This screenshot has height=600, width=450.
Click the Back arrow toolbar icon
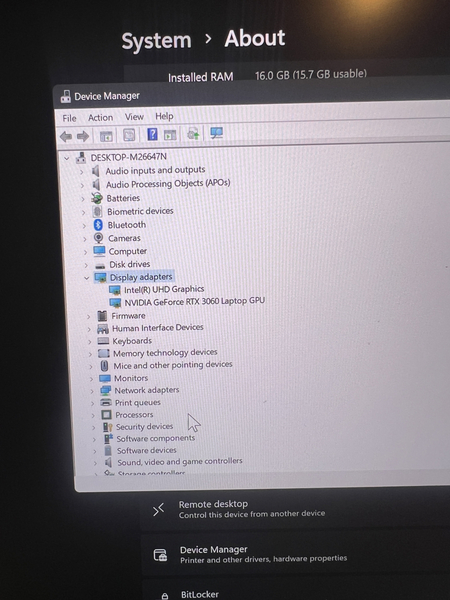click(x=66, y=136)
